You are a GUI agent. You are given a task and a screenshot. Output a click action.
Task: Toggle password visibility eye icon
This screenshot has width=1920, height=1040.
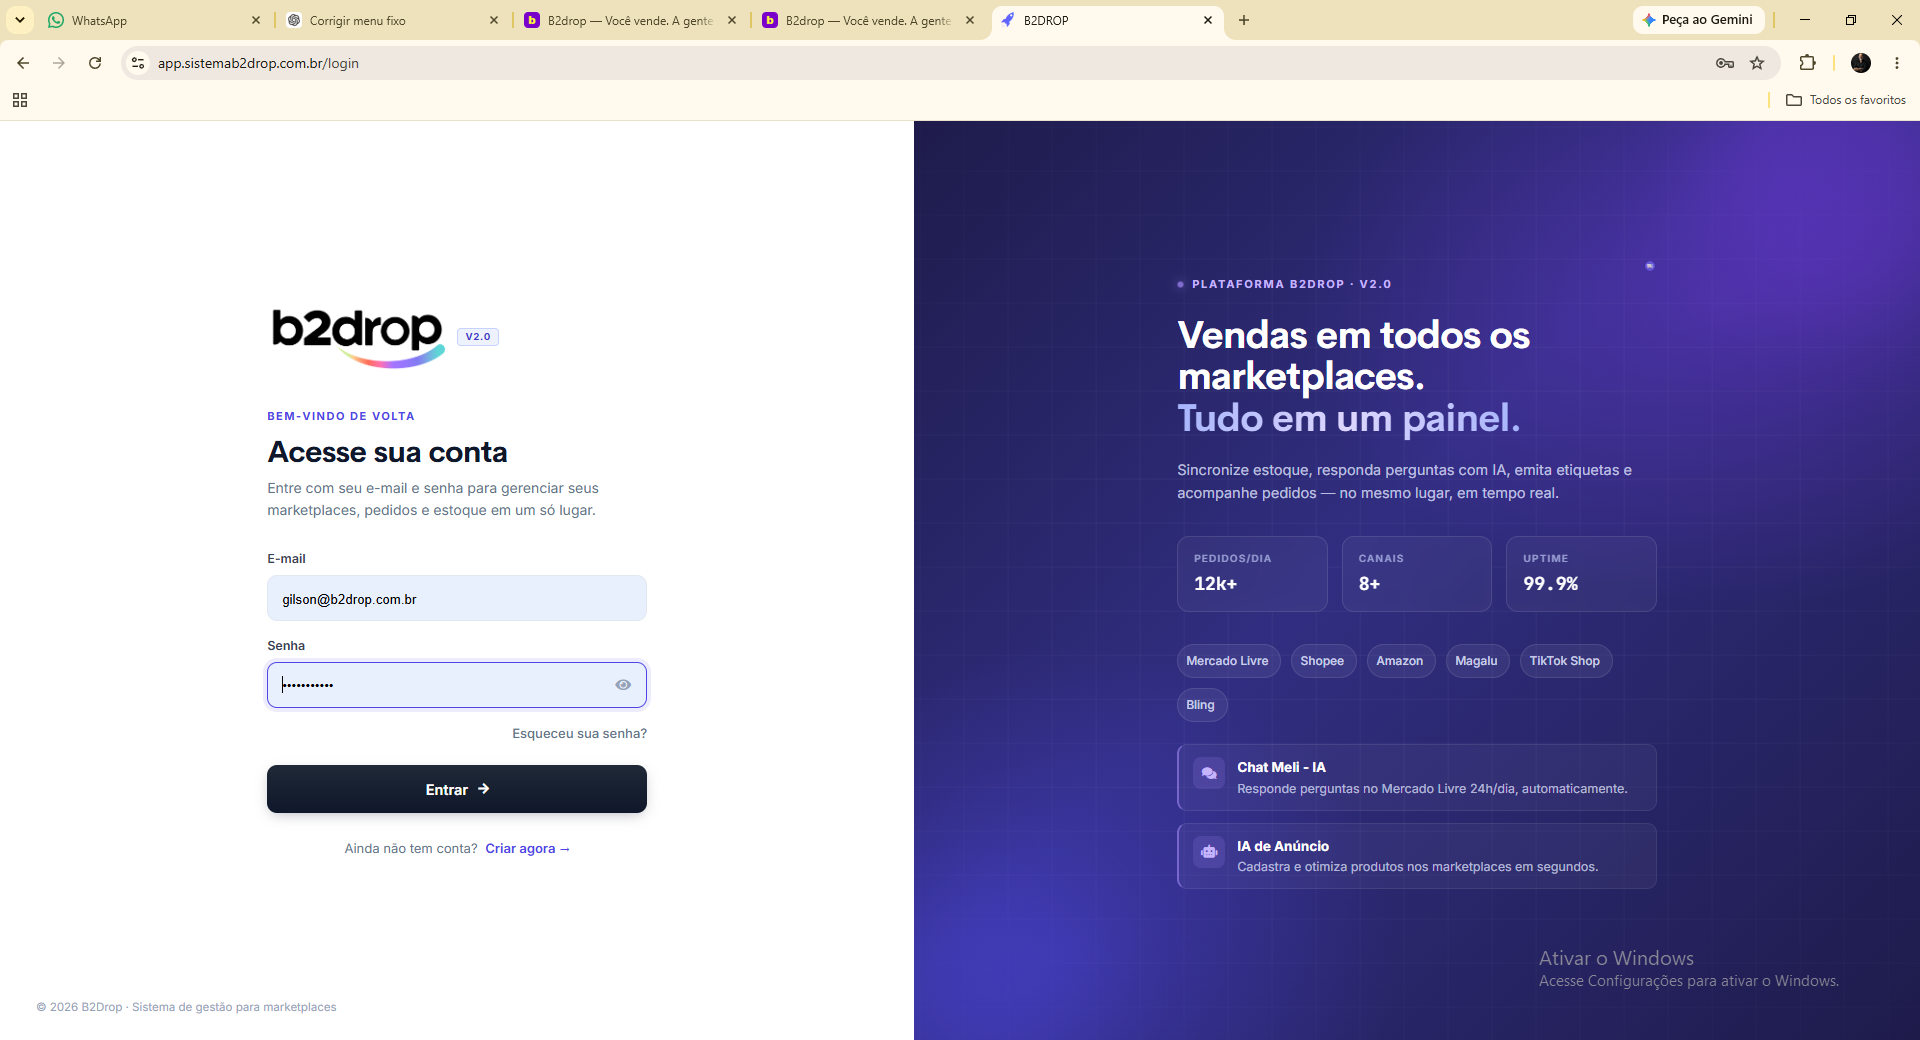point(623,685)
